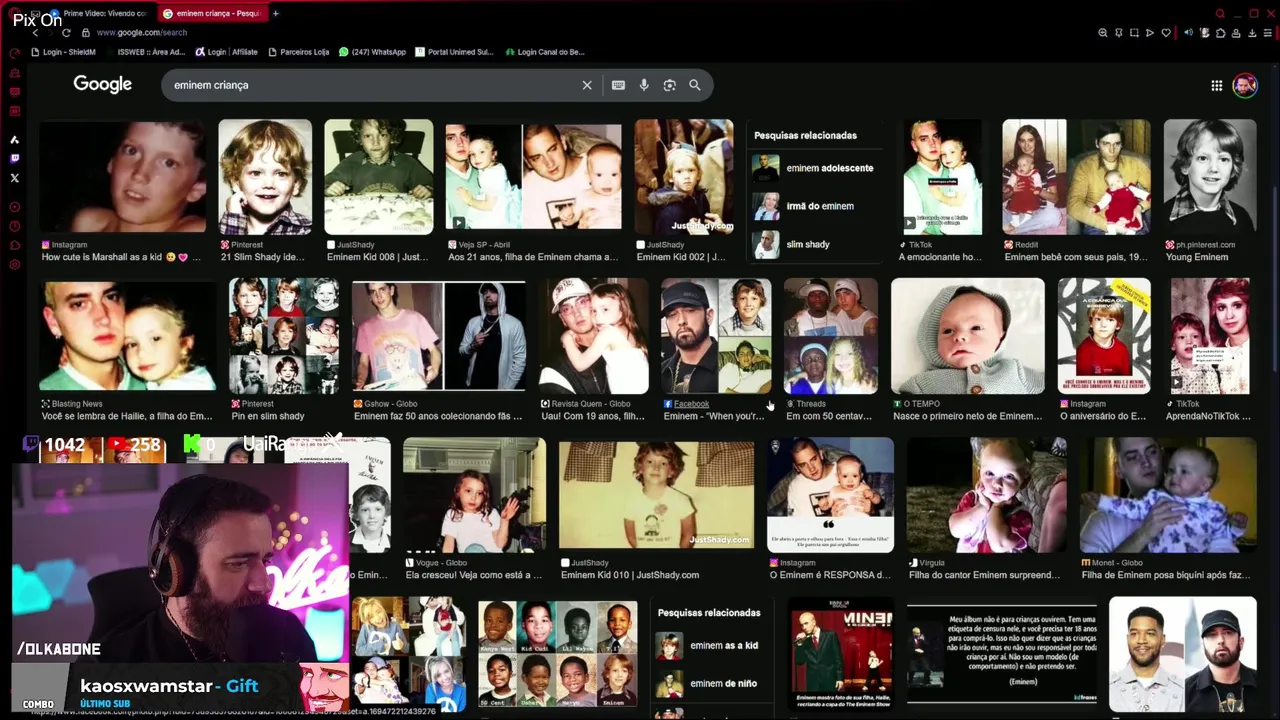Submit search with the magnifier icon
Image resolution: width=1280 pixels, height=720 pixels.
(695, 85)
